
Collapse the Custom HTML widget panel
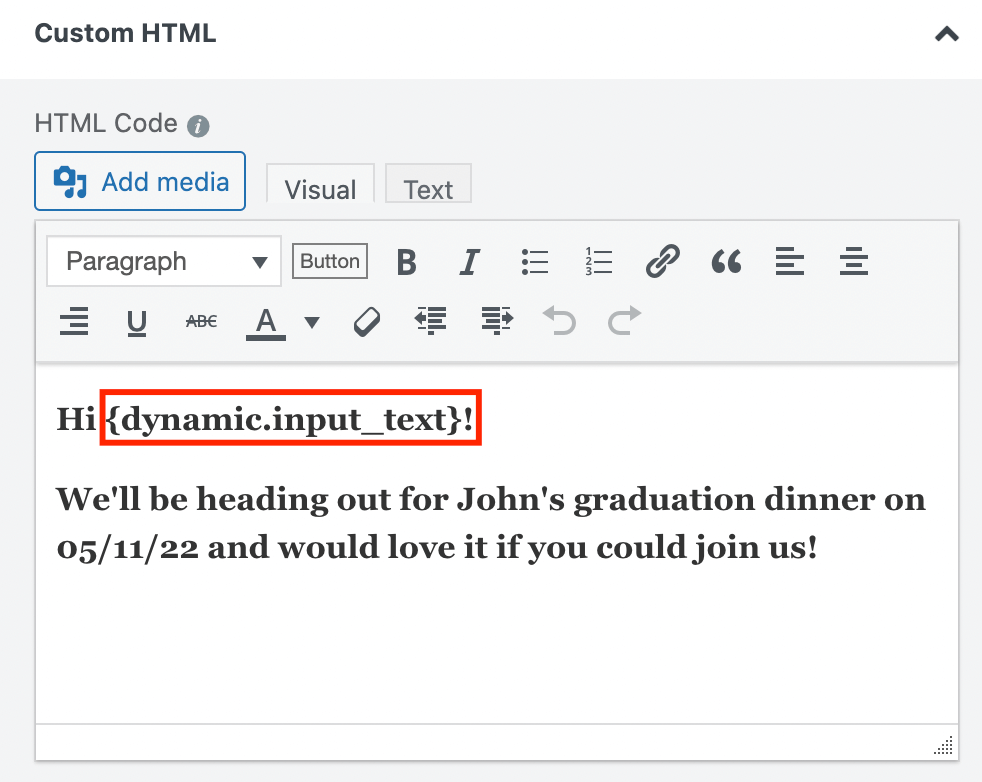(946, 33)
